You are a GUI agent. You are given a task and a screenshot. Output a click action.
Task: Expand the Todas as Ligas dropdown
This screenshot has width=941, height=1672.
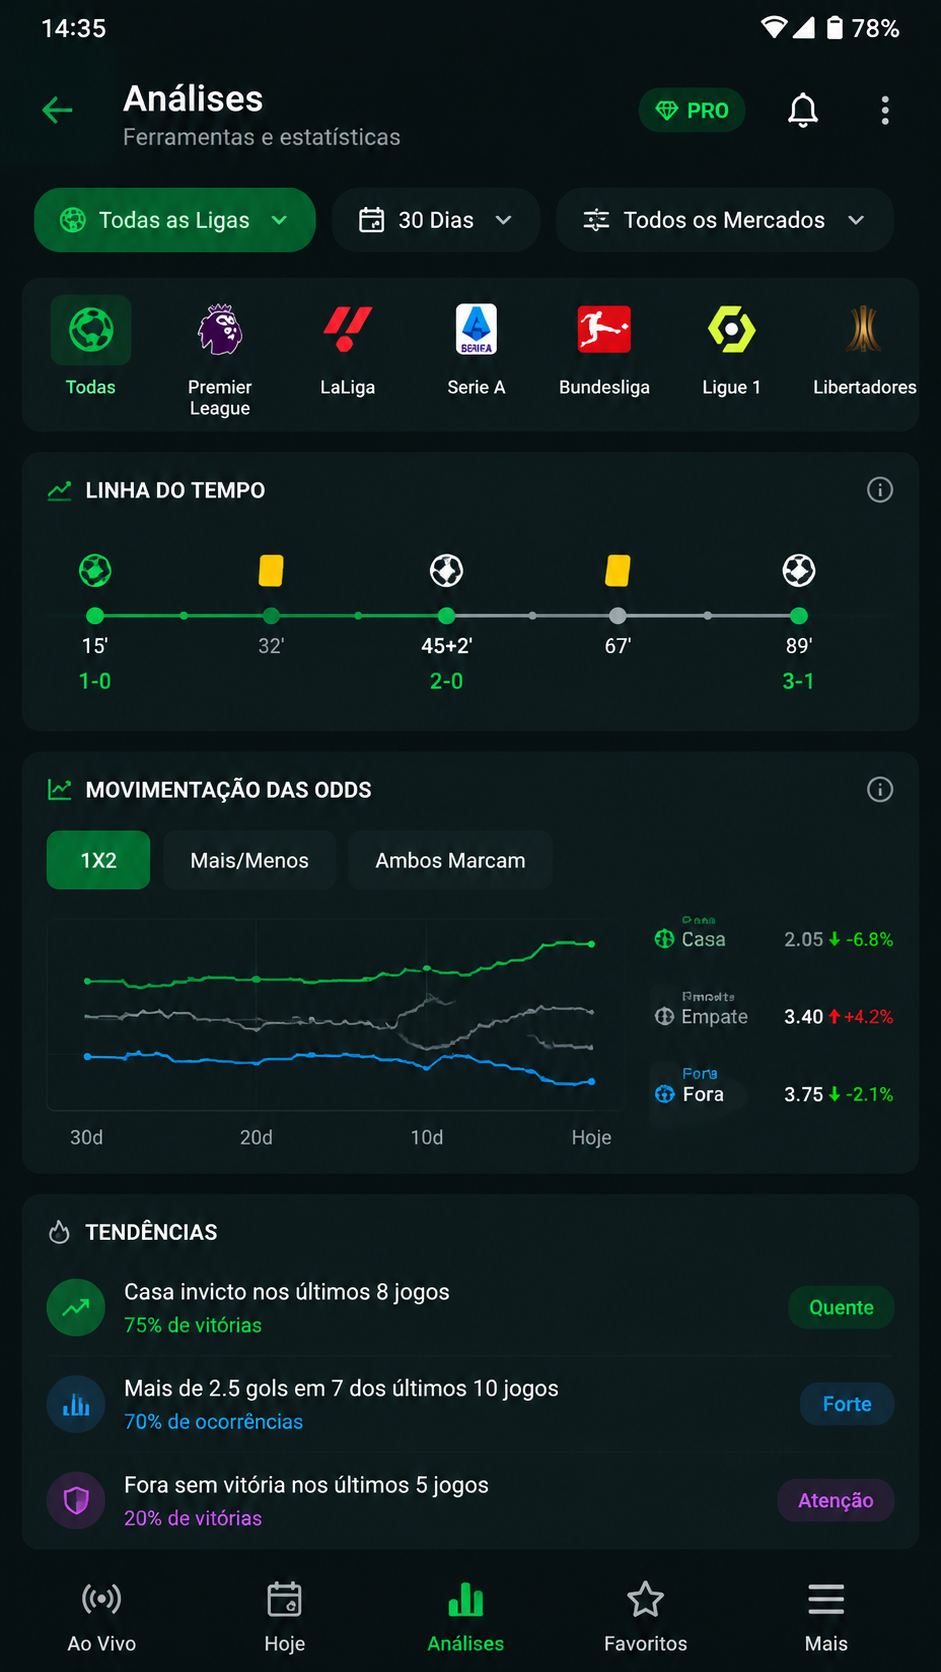175,220
